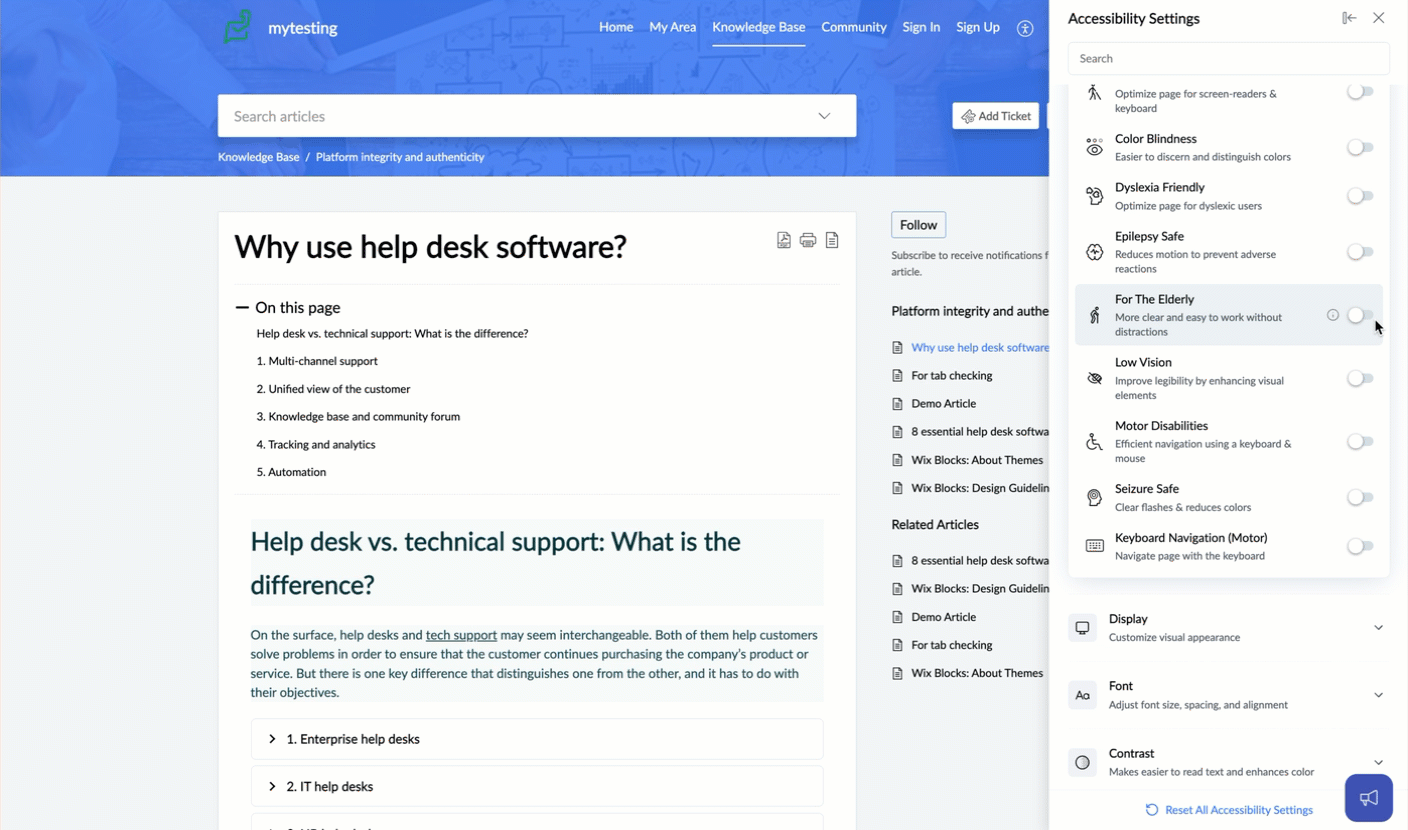Toggle the screen-readers & keyboard optimization switch
This screenshot has height=830, width=1408.
[1360, 92]
